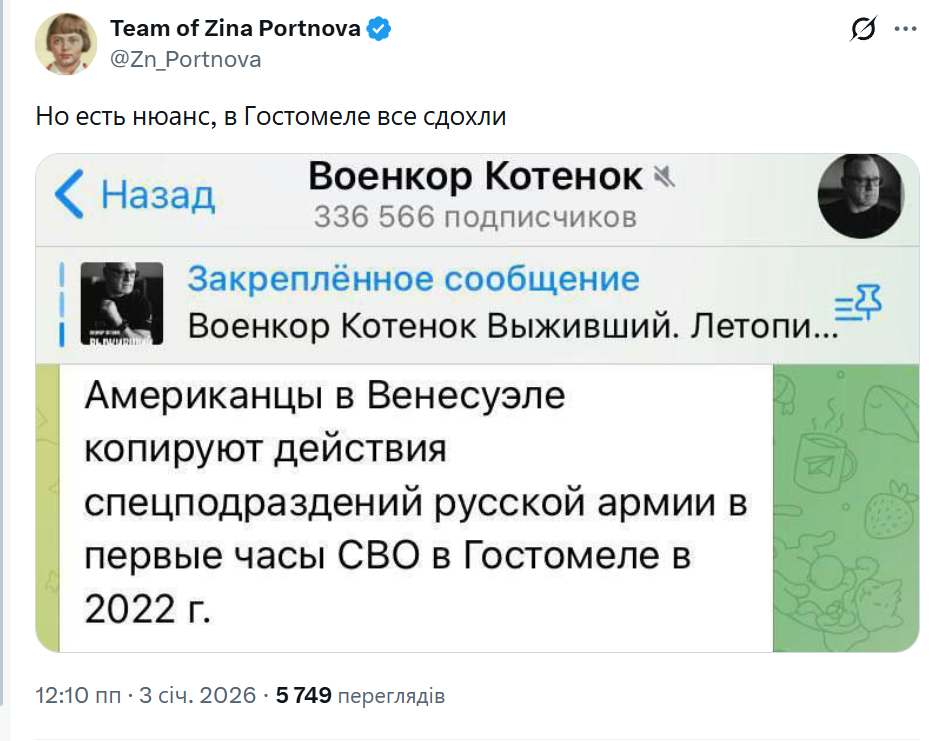Click the tweet timestamp "12:10 пп · 3 січ. 2026"

coord(144,696)
